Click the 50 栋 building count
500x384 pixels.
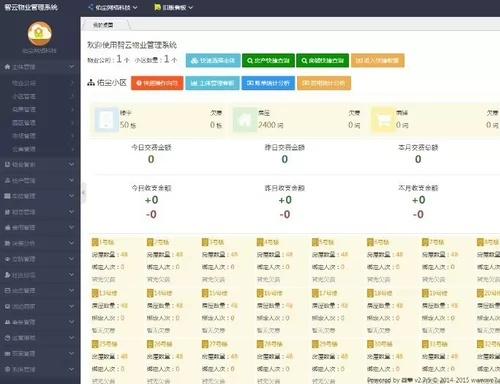pos(128,125)
